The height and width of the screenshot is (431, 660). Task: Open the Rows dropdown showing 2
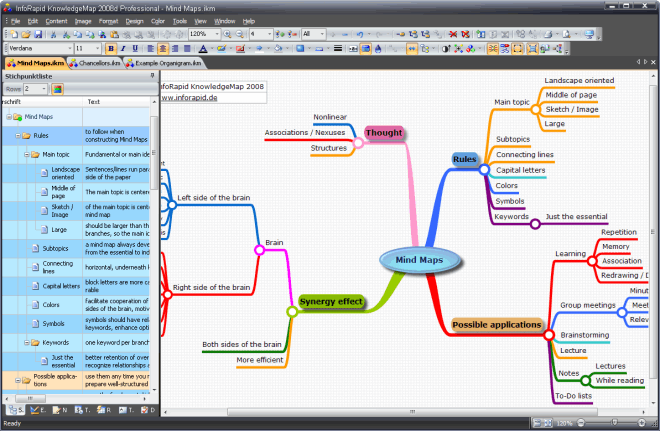[43, 89]
